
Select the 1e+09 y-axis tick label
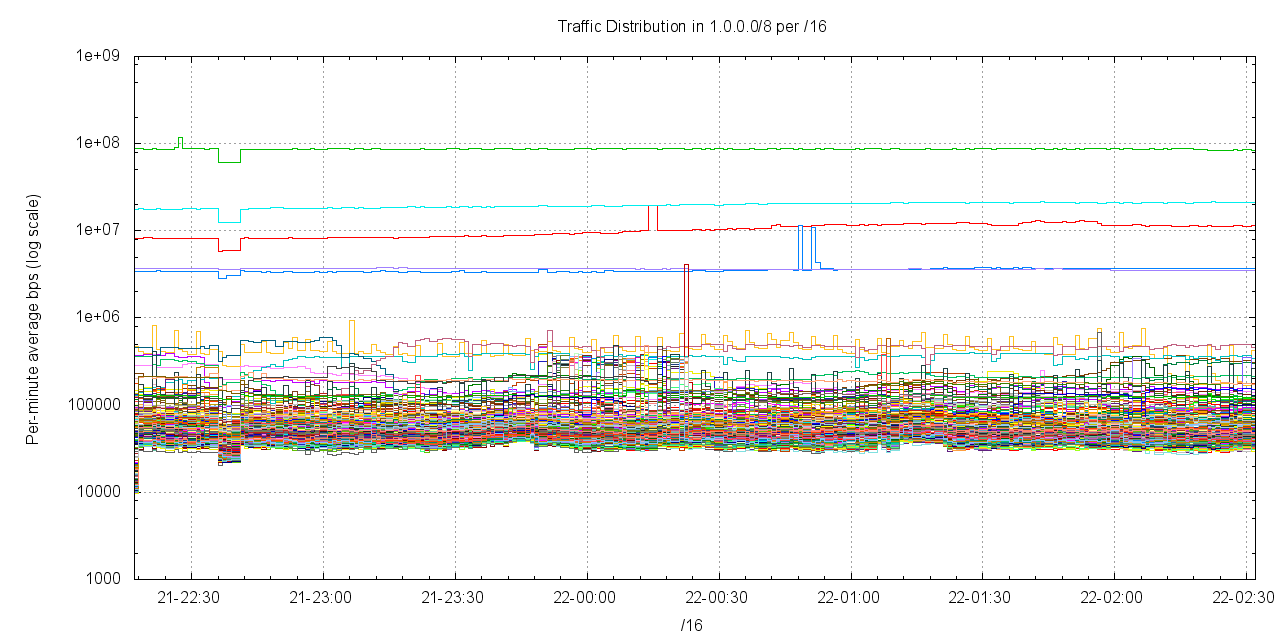pos(98,56)
